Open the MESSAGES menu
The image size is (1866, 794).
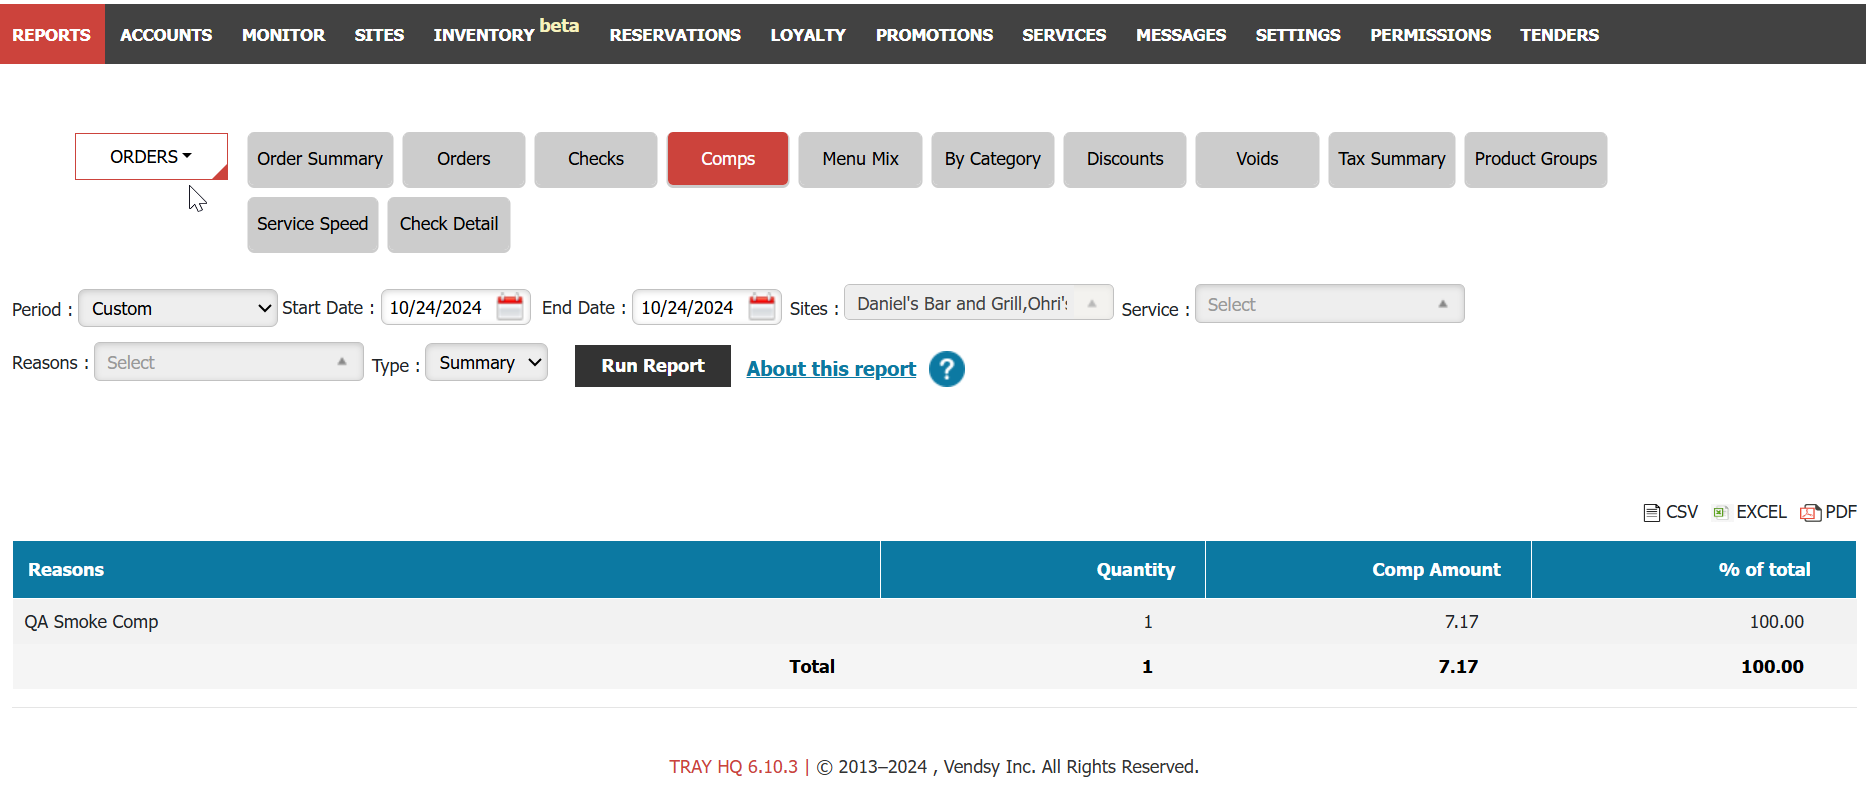(x=1181, y=35)
